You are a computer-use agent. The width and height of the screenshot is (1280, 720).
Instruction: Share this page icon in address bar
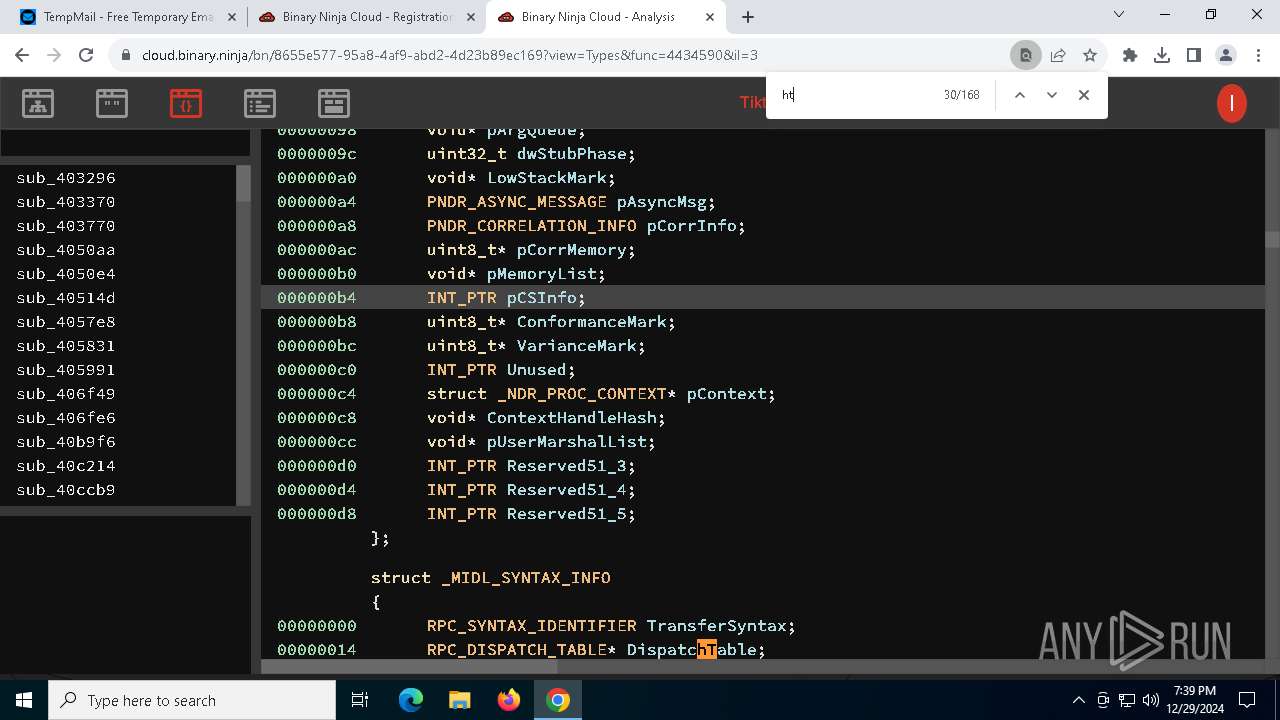click(x=1058, y=55)
